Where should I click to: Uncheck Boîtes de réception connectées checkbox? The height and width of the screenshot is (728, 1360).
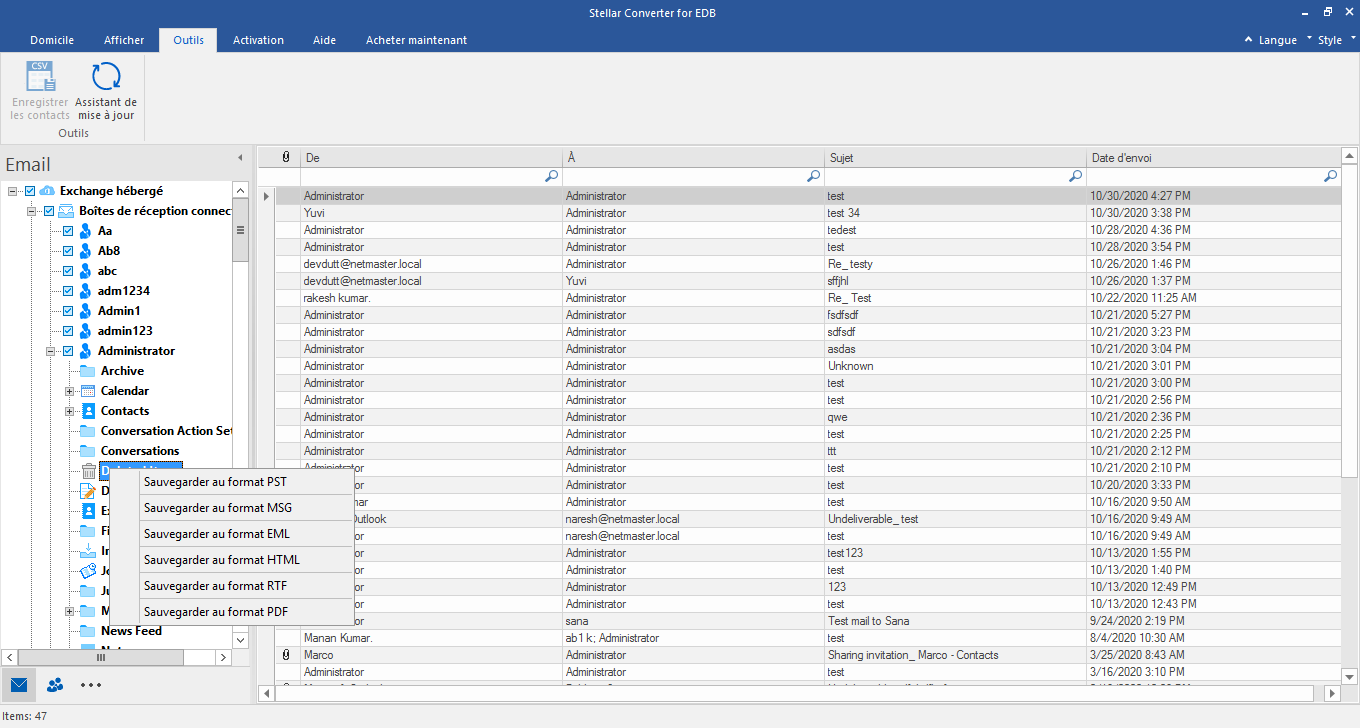[x=49, y=211]
